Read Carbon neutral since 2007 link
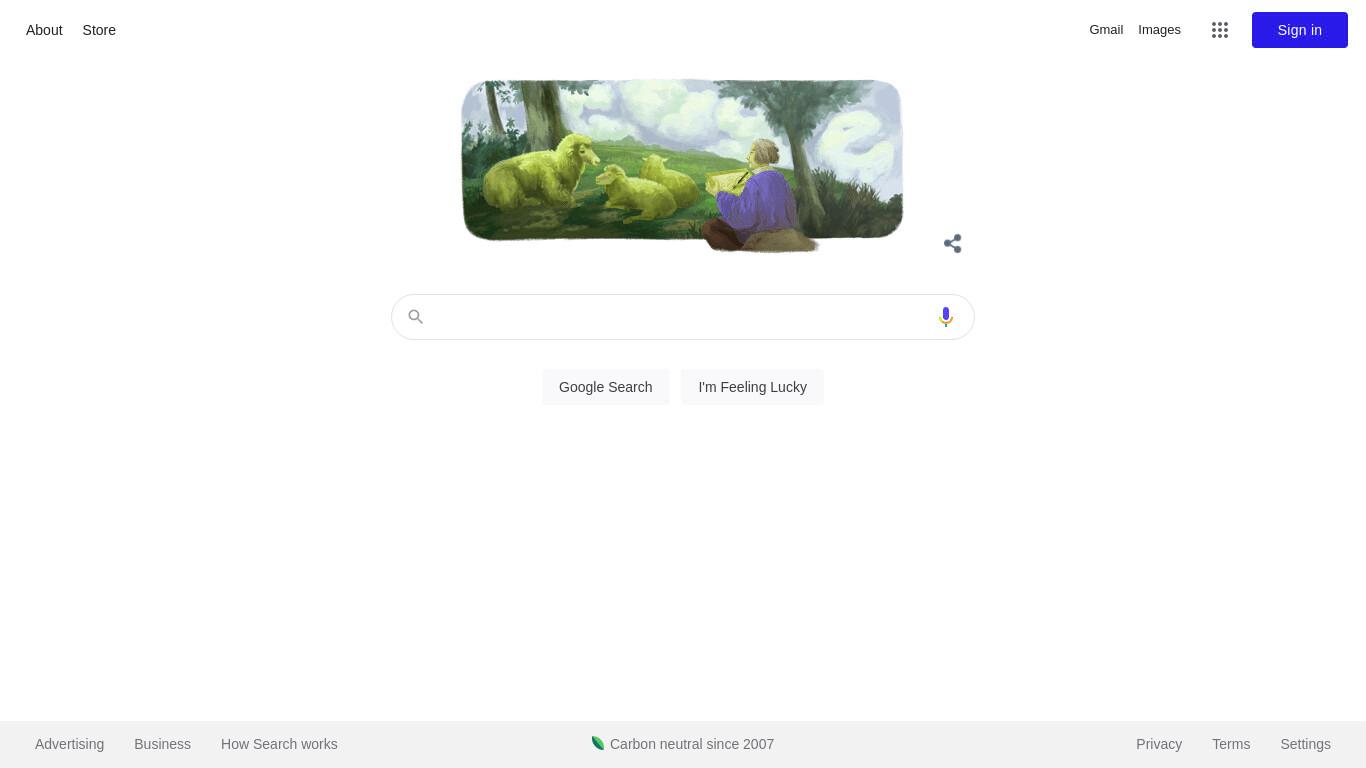The width and height of the screenshot is (1366, 768). (x=692, y=744)
